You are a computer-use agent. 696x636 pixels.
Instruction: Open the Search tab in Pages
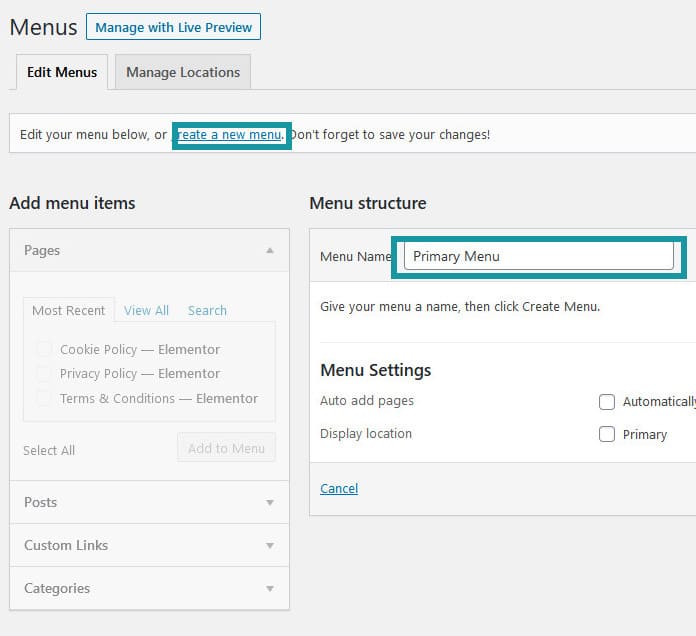click(x=207, y=310)
